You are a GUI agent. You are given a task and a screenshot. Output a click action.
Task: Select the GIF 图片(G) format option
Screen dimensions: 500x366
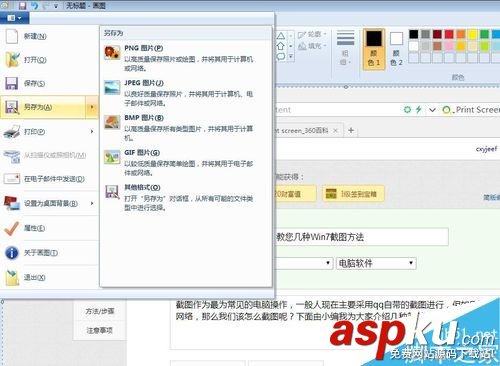click(x=185, y=162)
